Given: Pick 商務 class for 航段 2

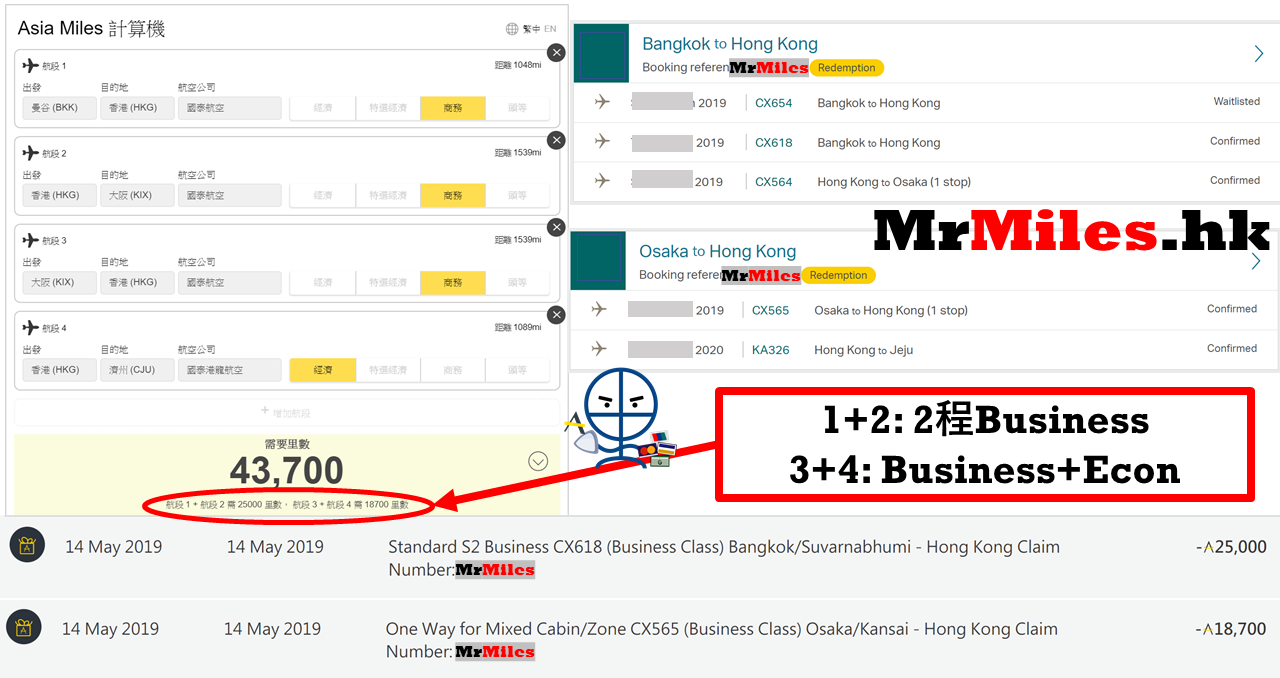Looking at the screenshot, I should 453,195.
